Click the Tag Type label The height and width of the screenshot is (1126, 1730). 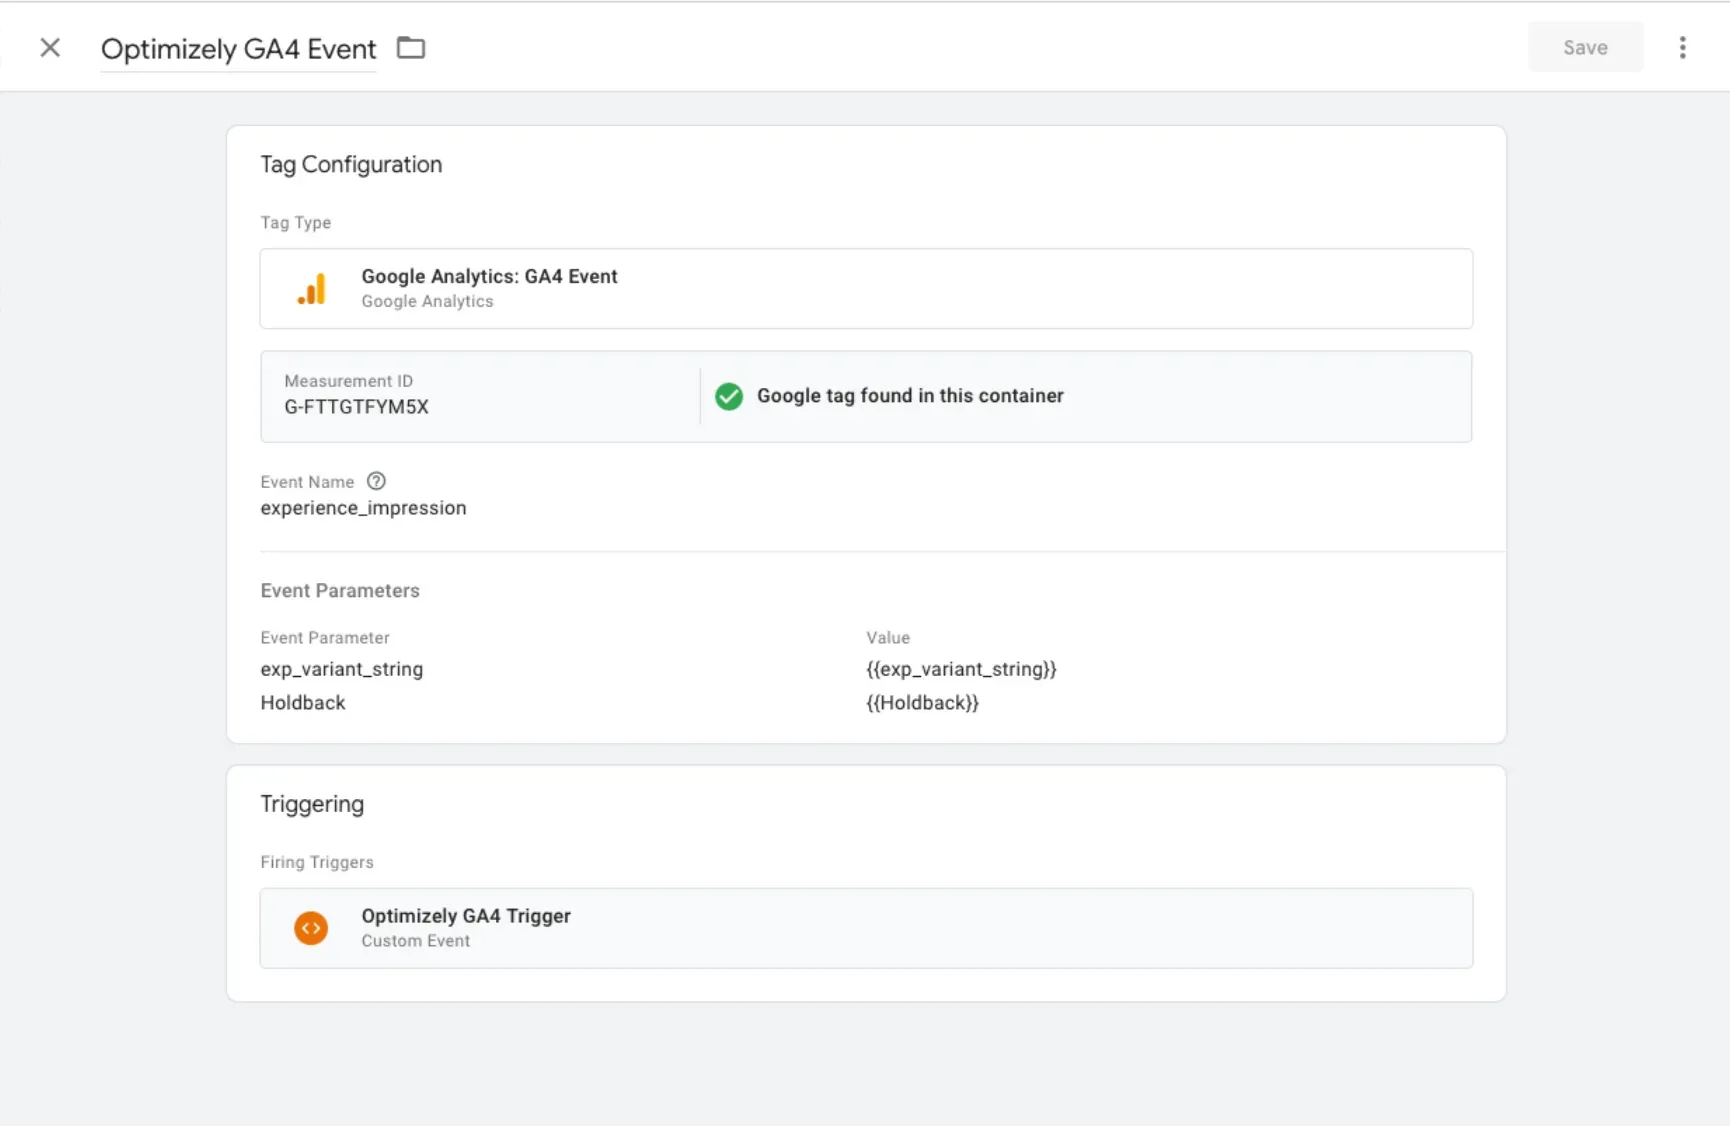pos(296,223)
